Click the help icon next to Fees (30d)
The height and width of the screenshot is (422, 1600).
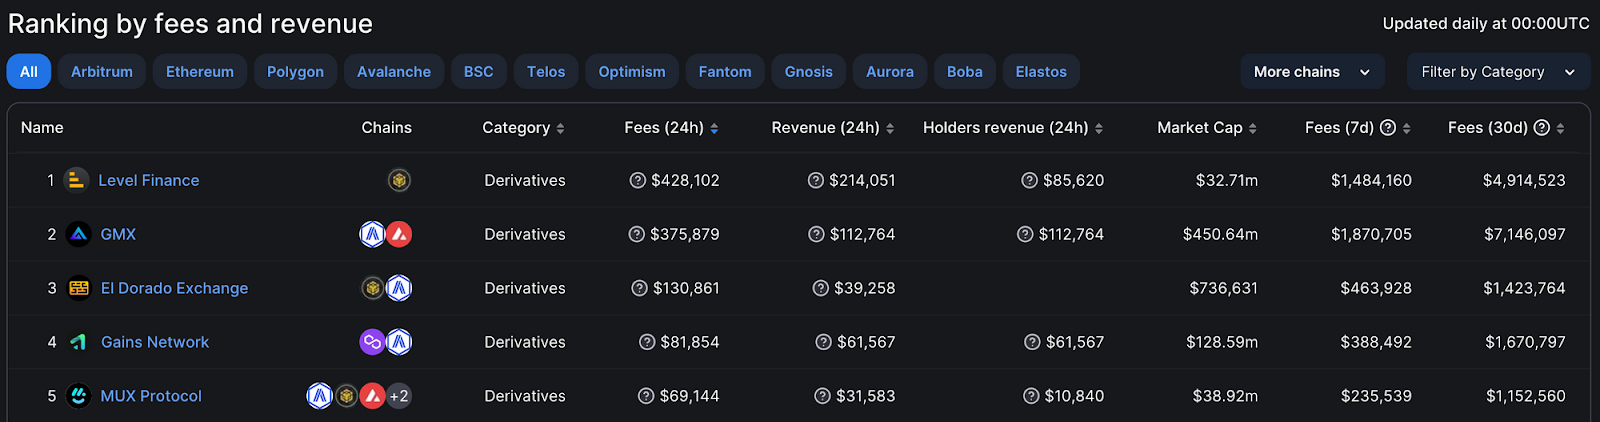pos(1541,128)
